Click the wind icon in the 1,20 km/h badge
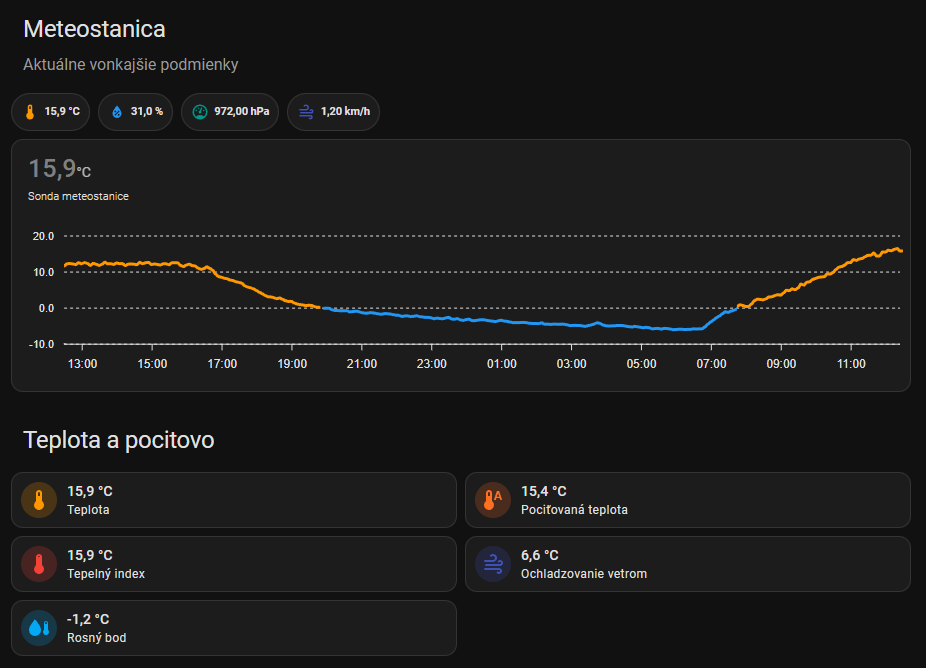Viewport: 926px width, 668px height. pyautogui.click(x=305, y=112)
